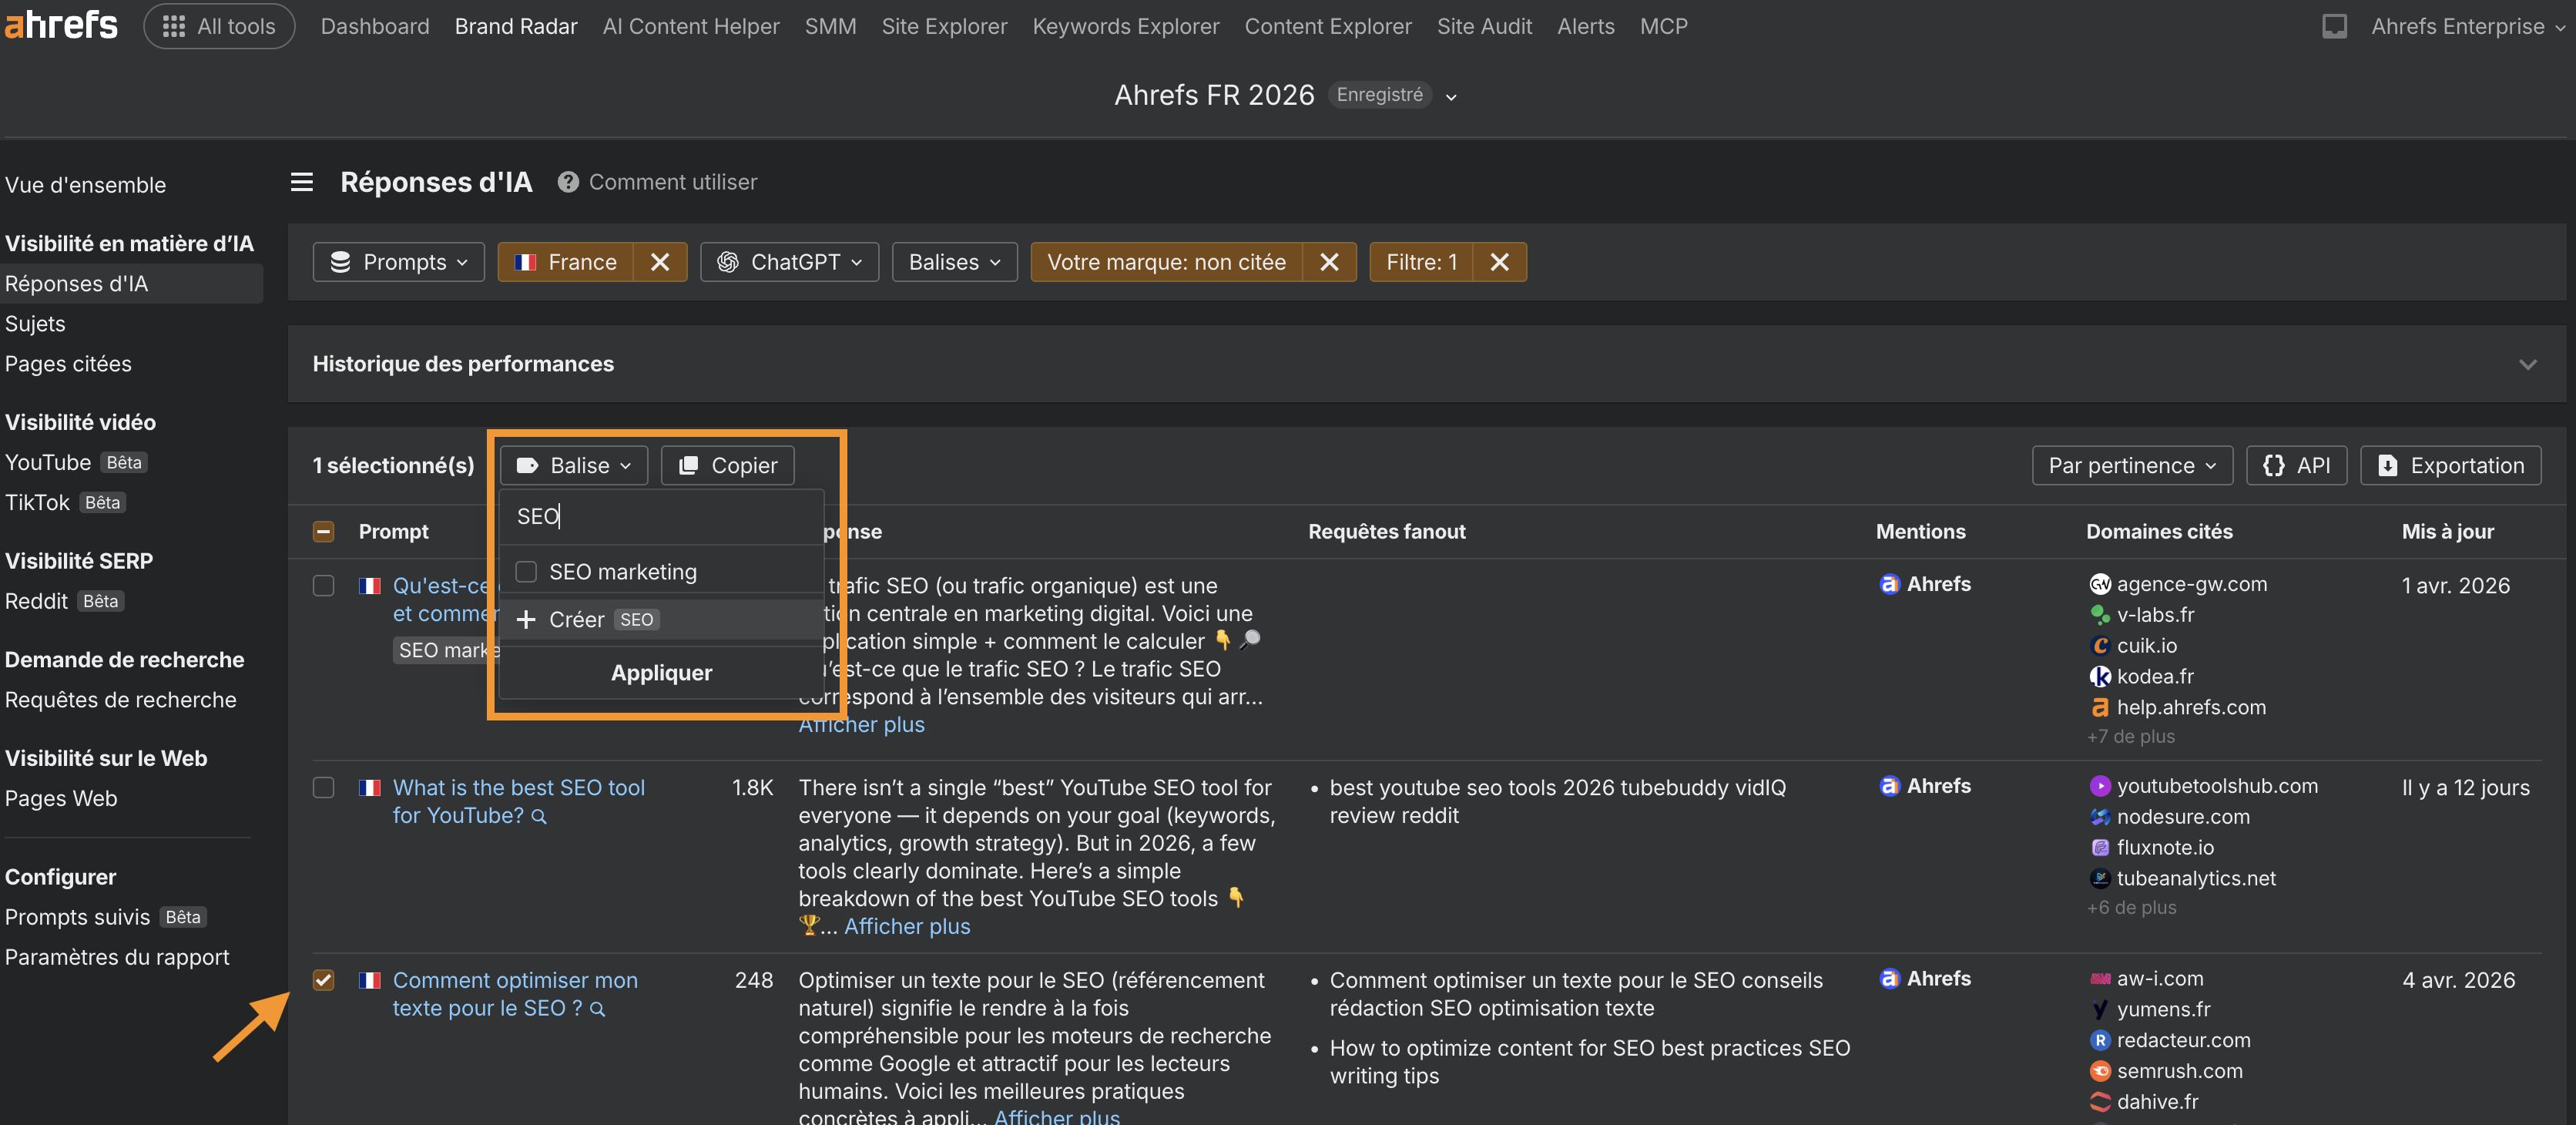2576x1125 pixels.
Task: Click into the SEO tag search field
Action: pos(660,516)
